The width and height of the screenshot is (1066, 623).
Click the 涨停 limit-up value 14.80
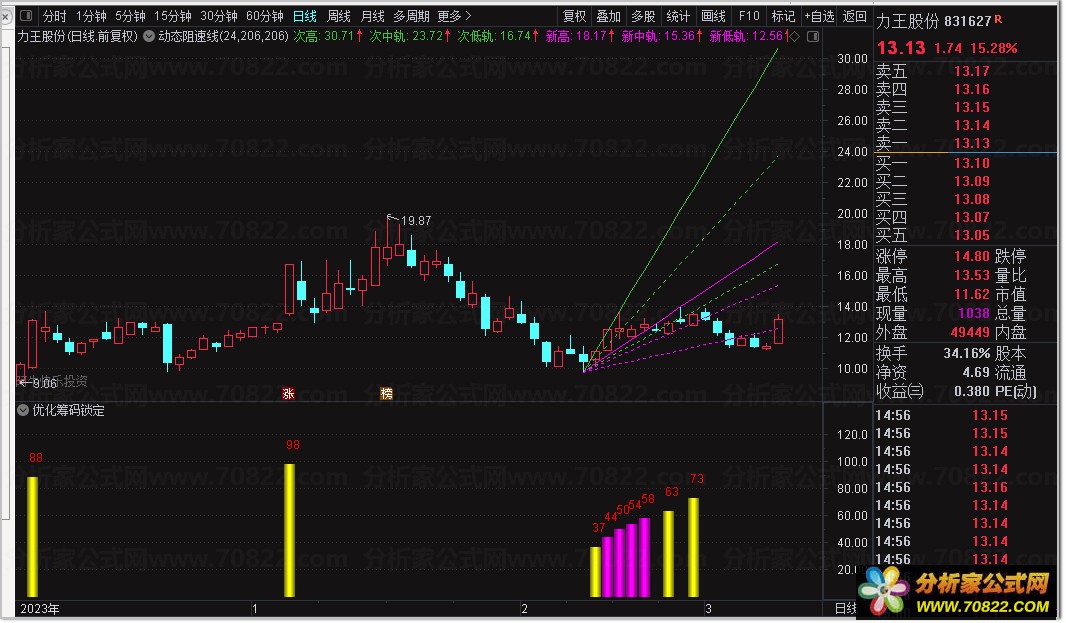coord(972,256)
